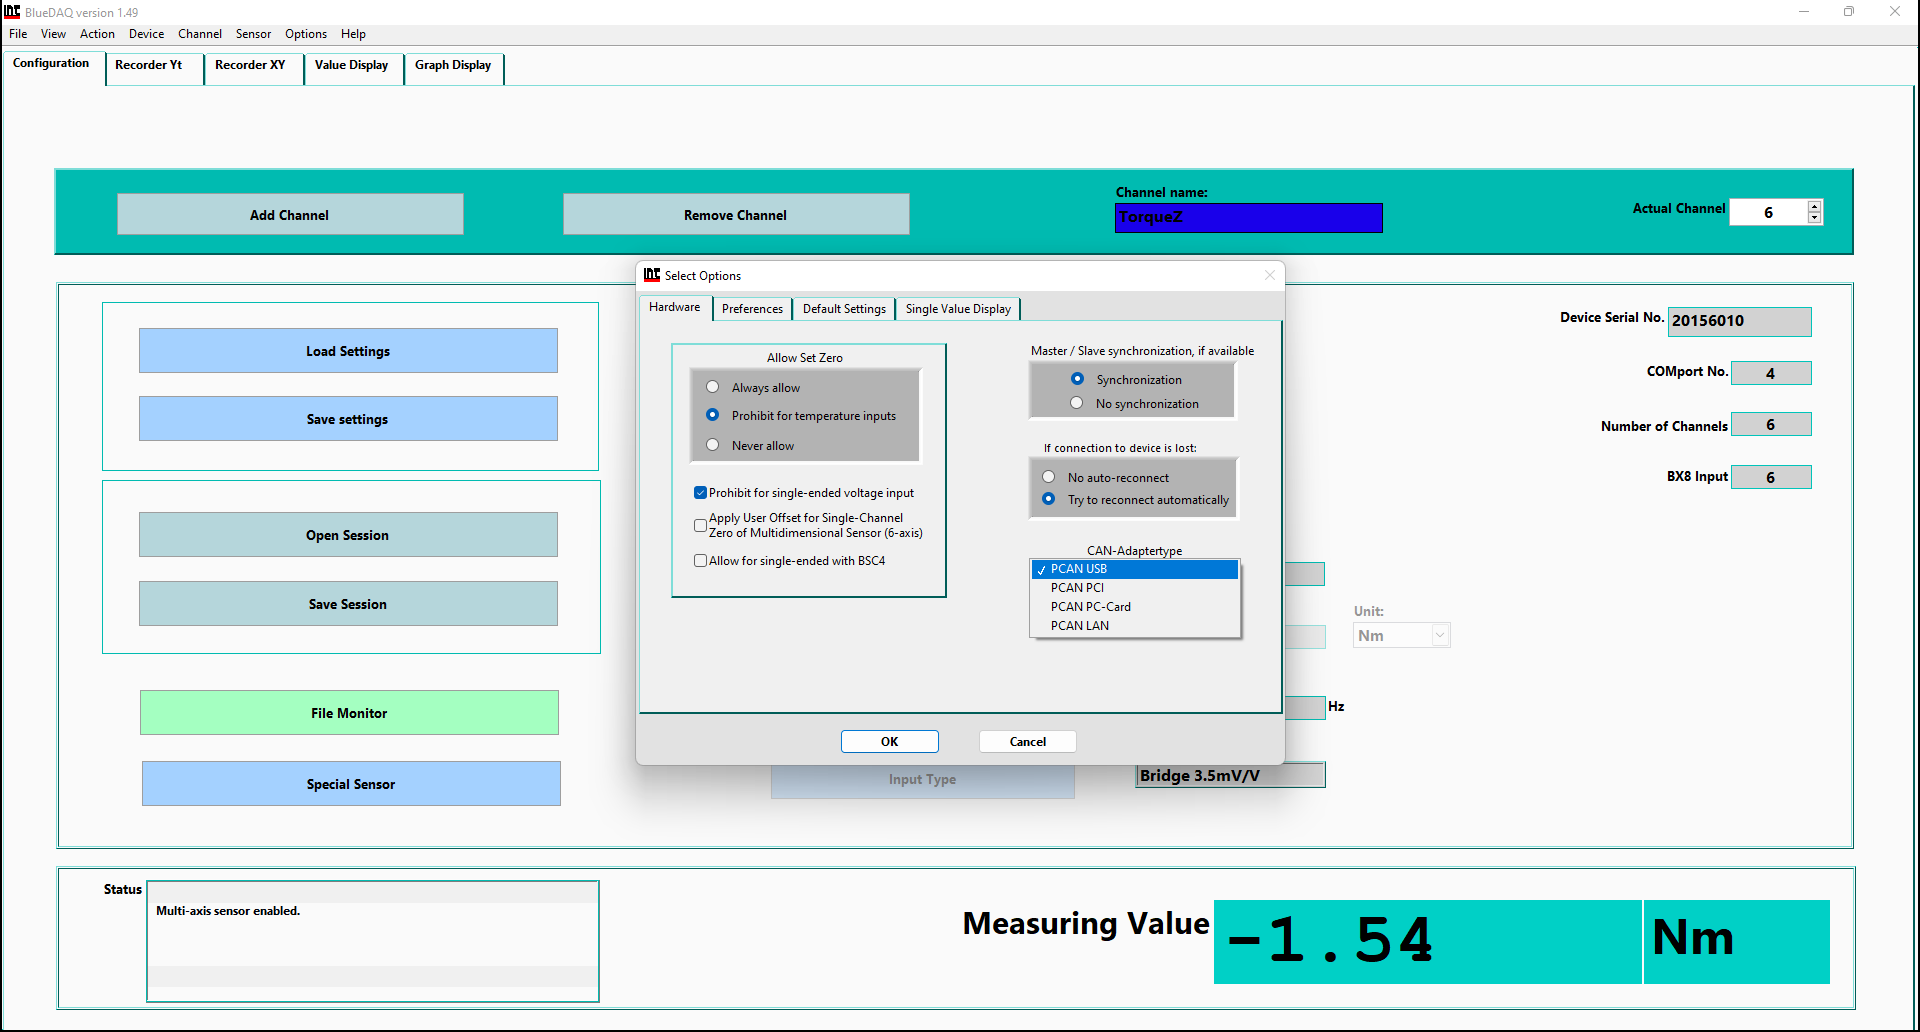
Task: Select the Always allow radio button
Action: point(713,387)
